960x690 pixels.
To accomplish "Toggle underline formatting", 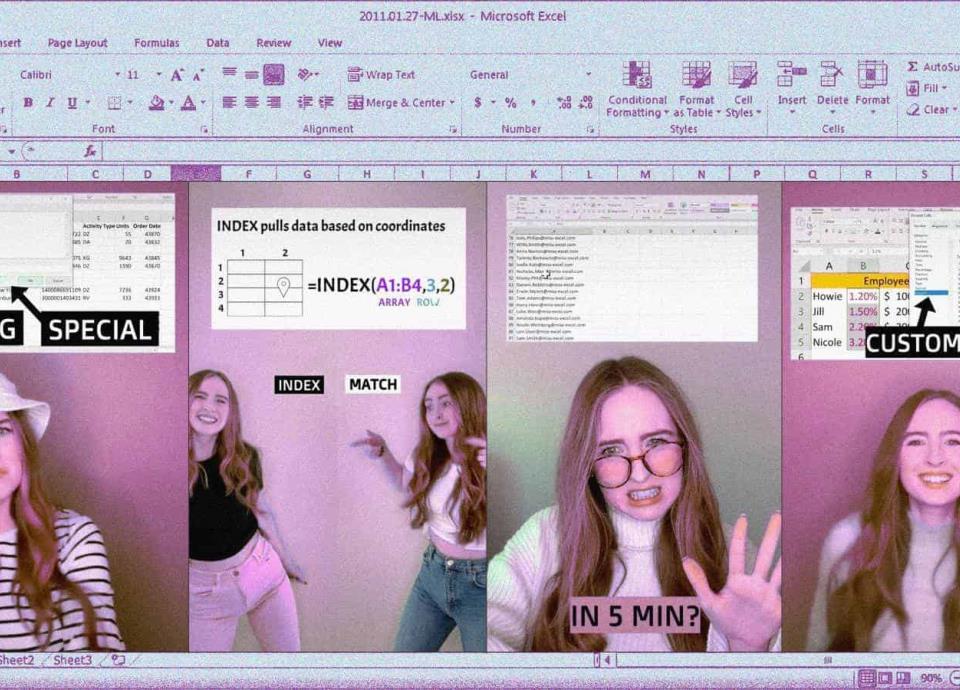I will click(x=72, y=103).
